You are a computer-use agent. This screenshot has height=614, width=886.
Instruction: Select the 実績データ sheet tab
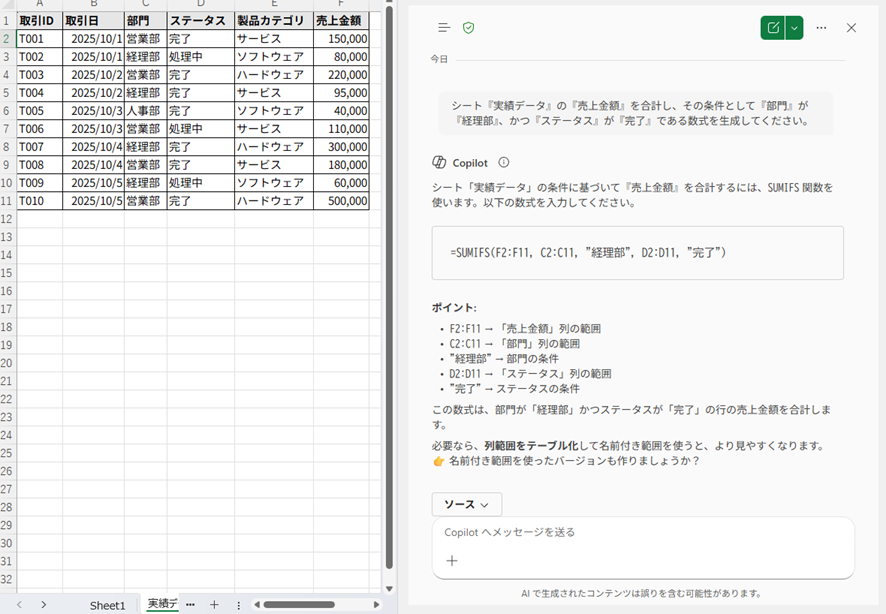coord(163,604)
